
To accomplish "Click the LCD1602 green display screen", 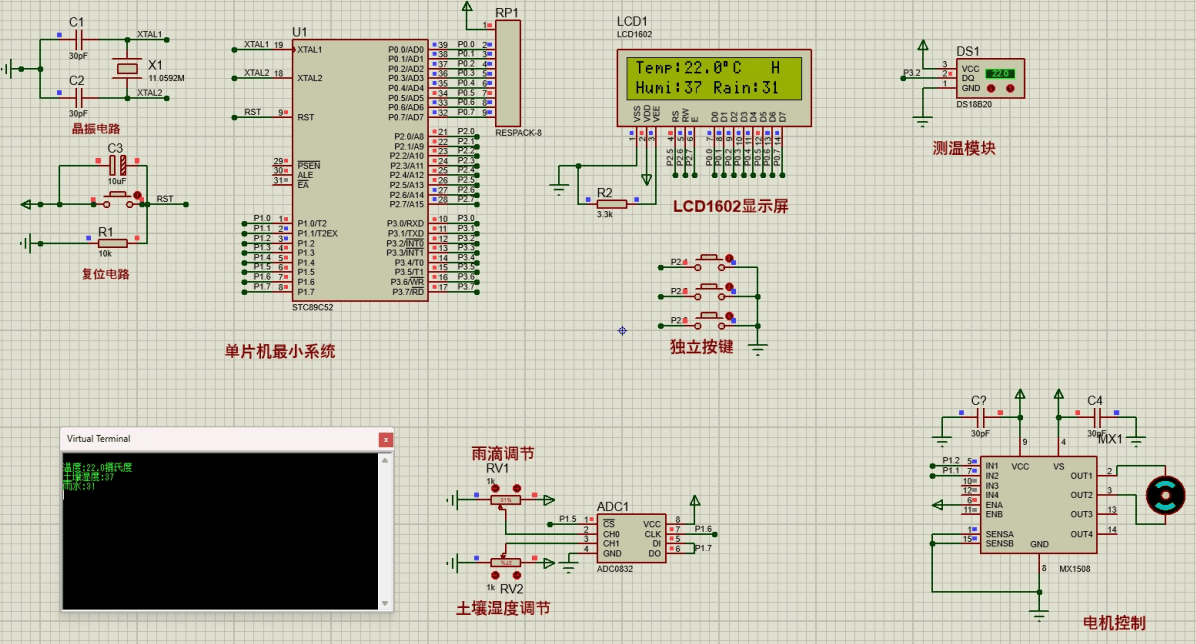I will [714, 78].
